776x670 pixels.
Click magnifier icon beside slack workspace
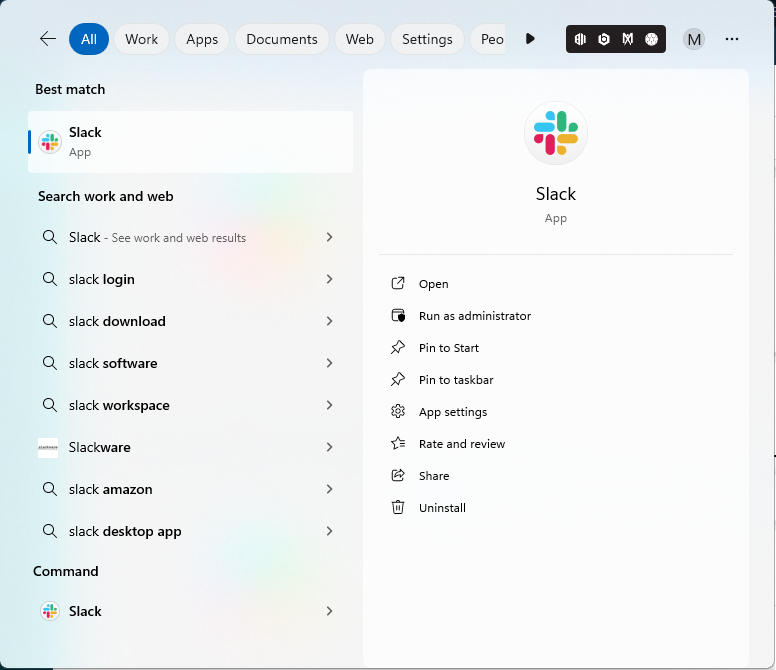click(x=49, y=405)
